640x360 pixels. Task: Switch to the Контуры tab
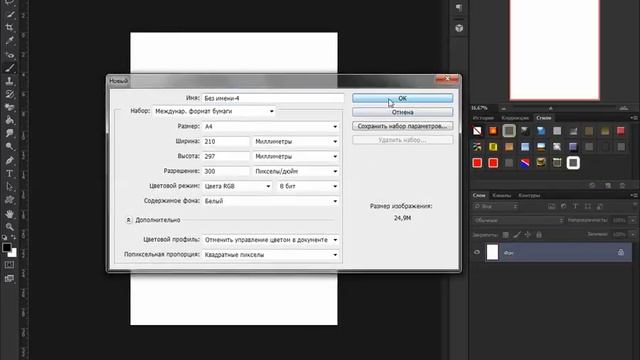[529, 196]
